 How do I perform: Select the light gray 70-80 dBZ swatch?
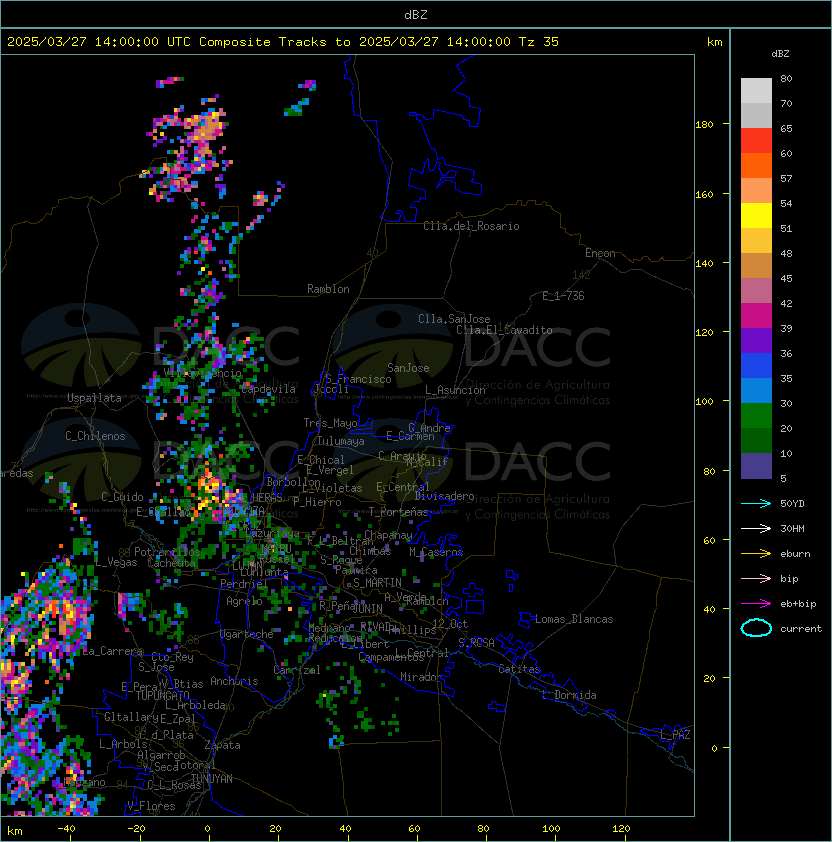tap(756, 91)
